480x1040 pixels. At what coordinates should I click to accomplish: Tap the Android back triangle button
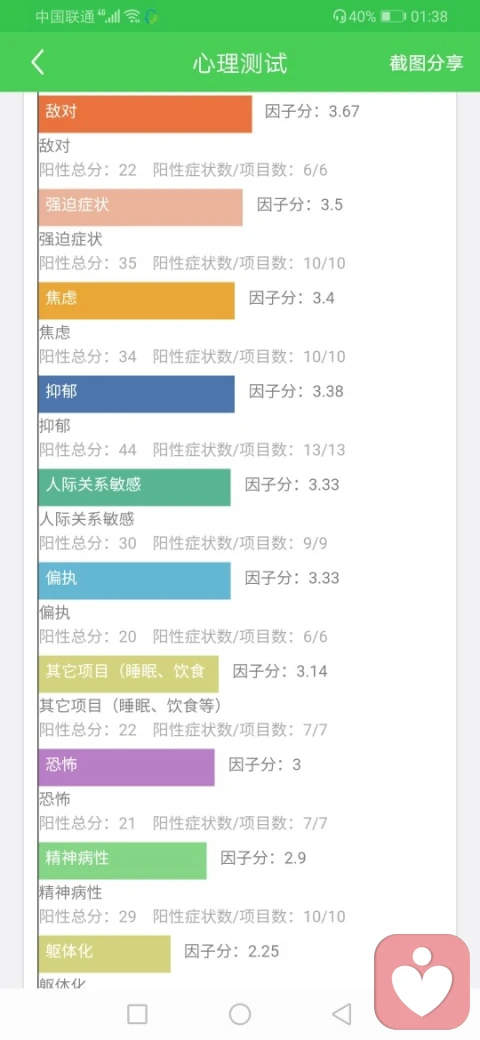(341, 1013)
